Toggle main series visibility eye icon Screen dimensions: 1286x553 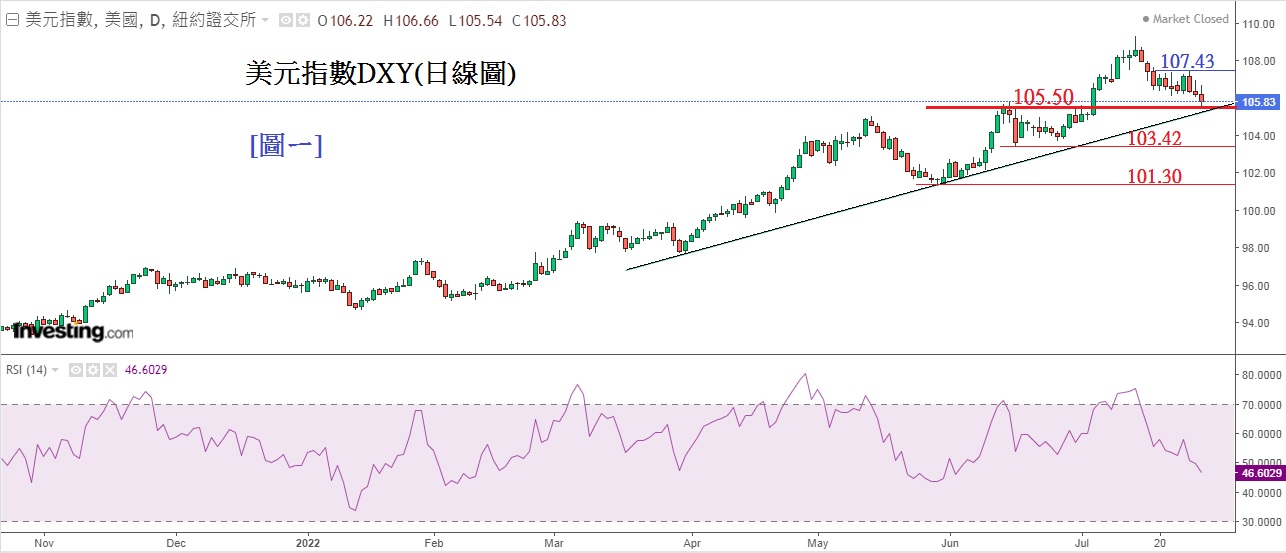coord(285,20)
